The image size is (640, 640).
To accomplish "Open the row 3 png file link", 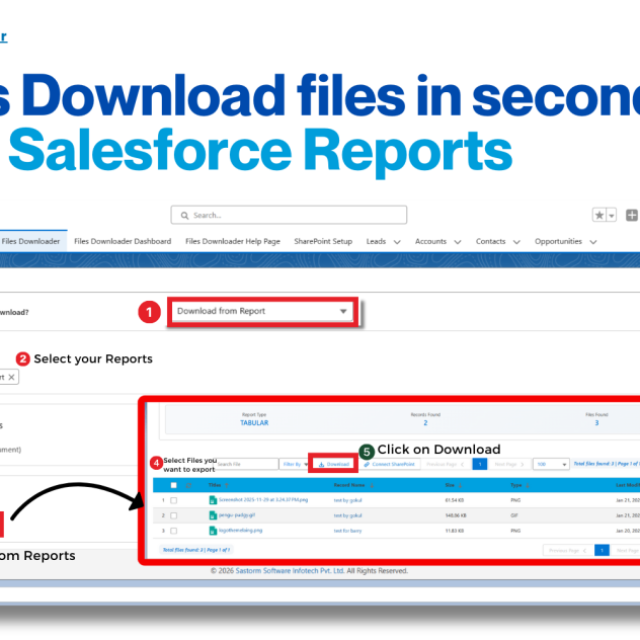I will pos(240,530).
